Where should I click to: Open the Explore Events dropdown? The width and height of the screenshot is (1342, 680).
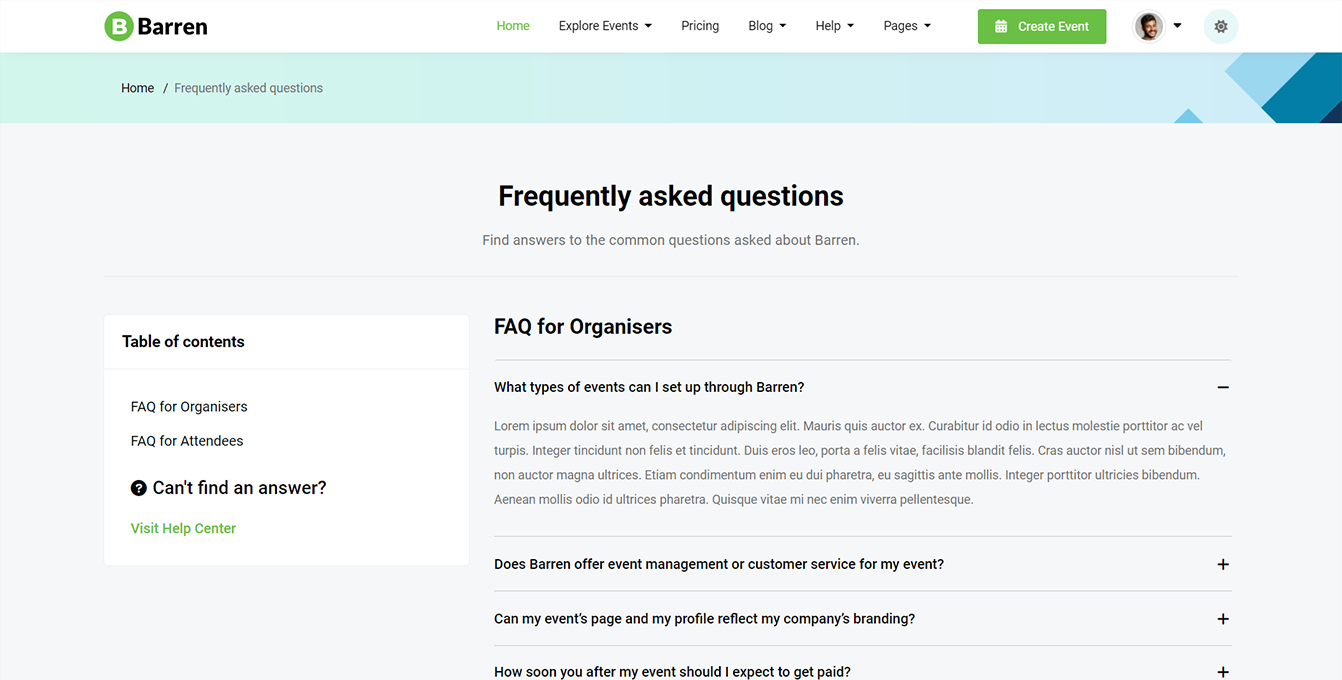click(605, 26)
